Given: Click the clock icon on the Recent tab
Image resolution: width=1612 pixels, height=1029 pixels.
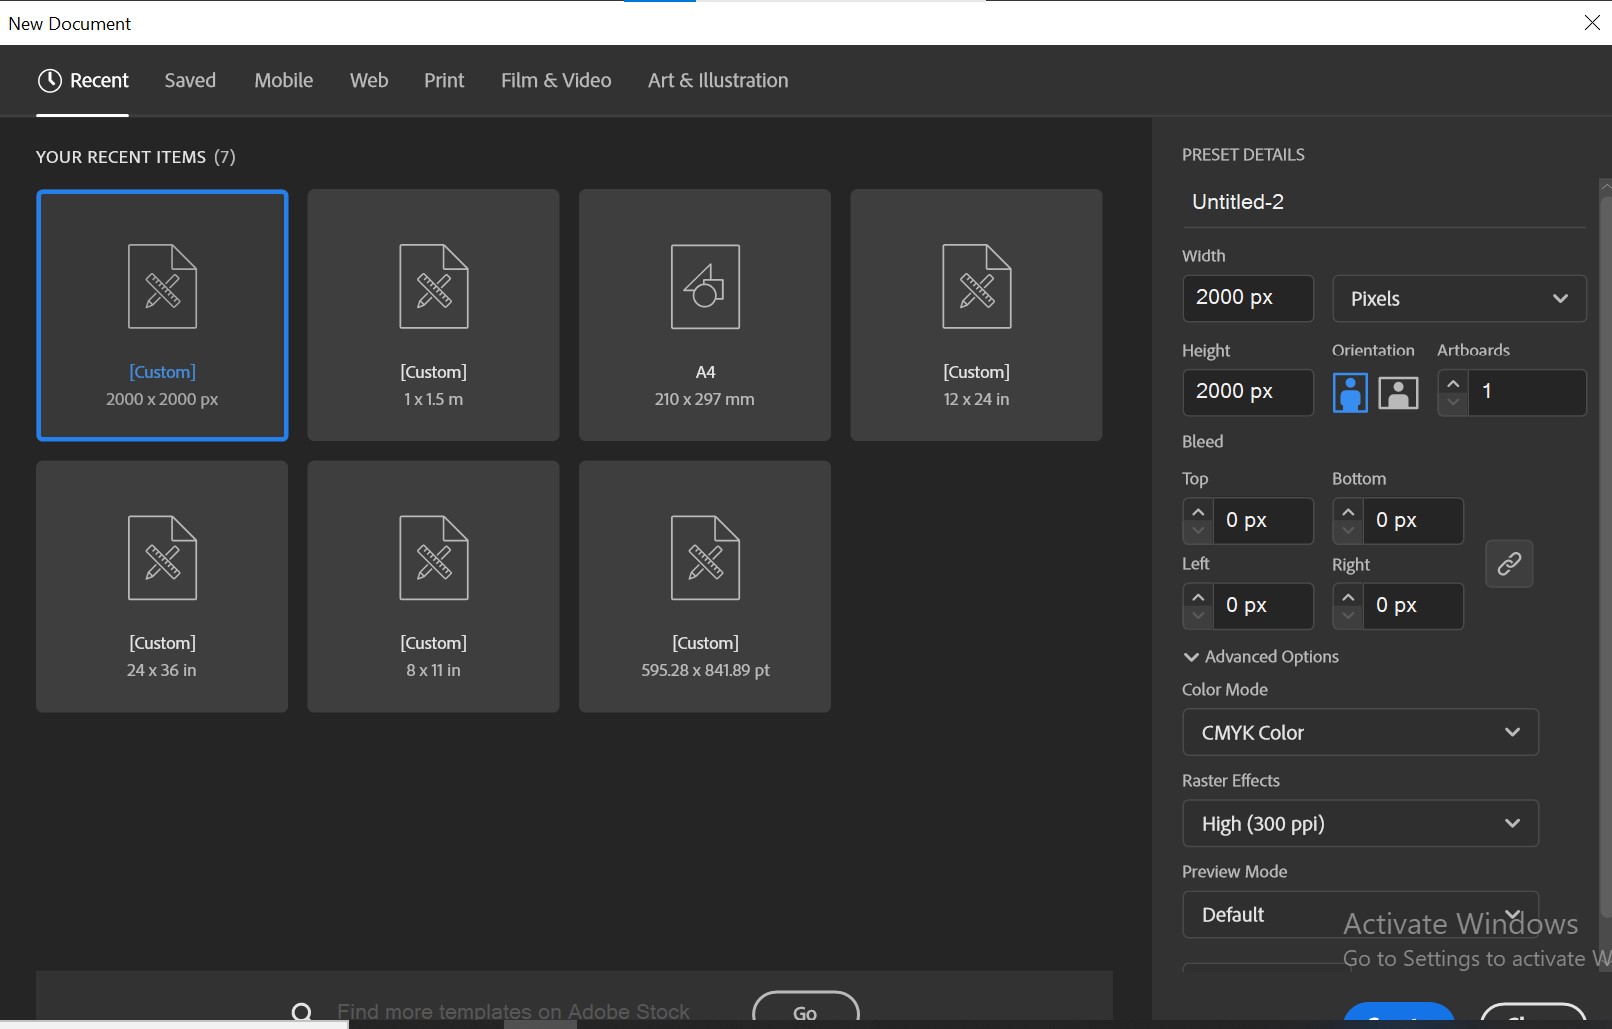Looking at the screenshot, I should pyautogui.click(x=50, y=80).
